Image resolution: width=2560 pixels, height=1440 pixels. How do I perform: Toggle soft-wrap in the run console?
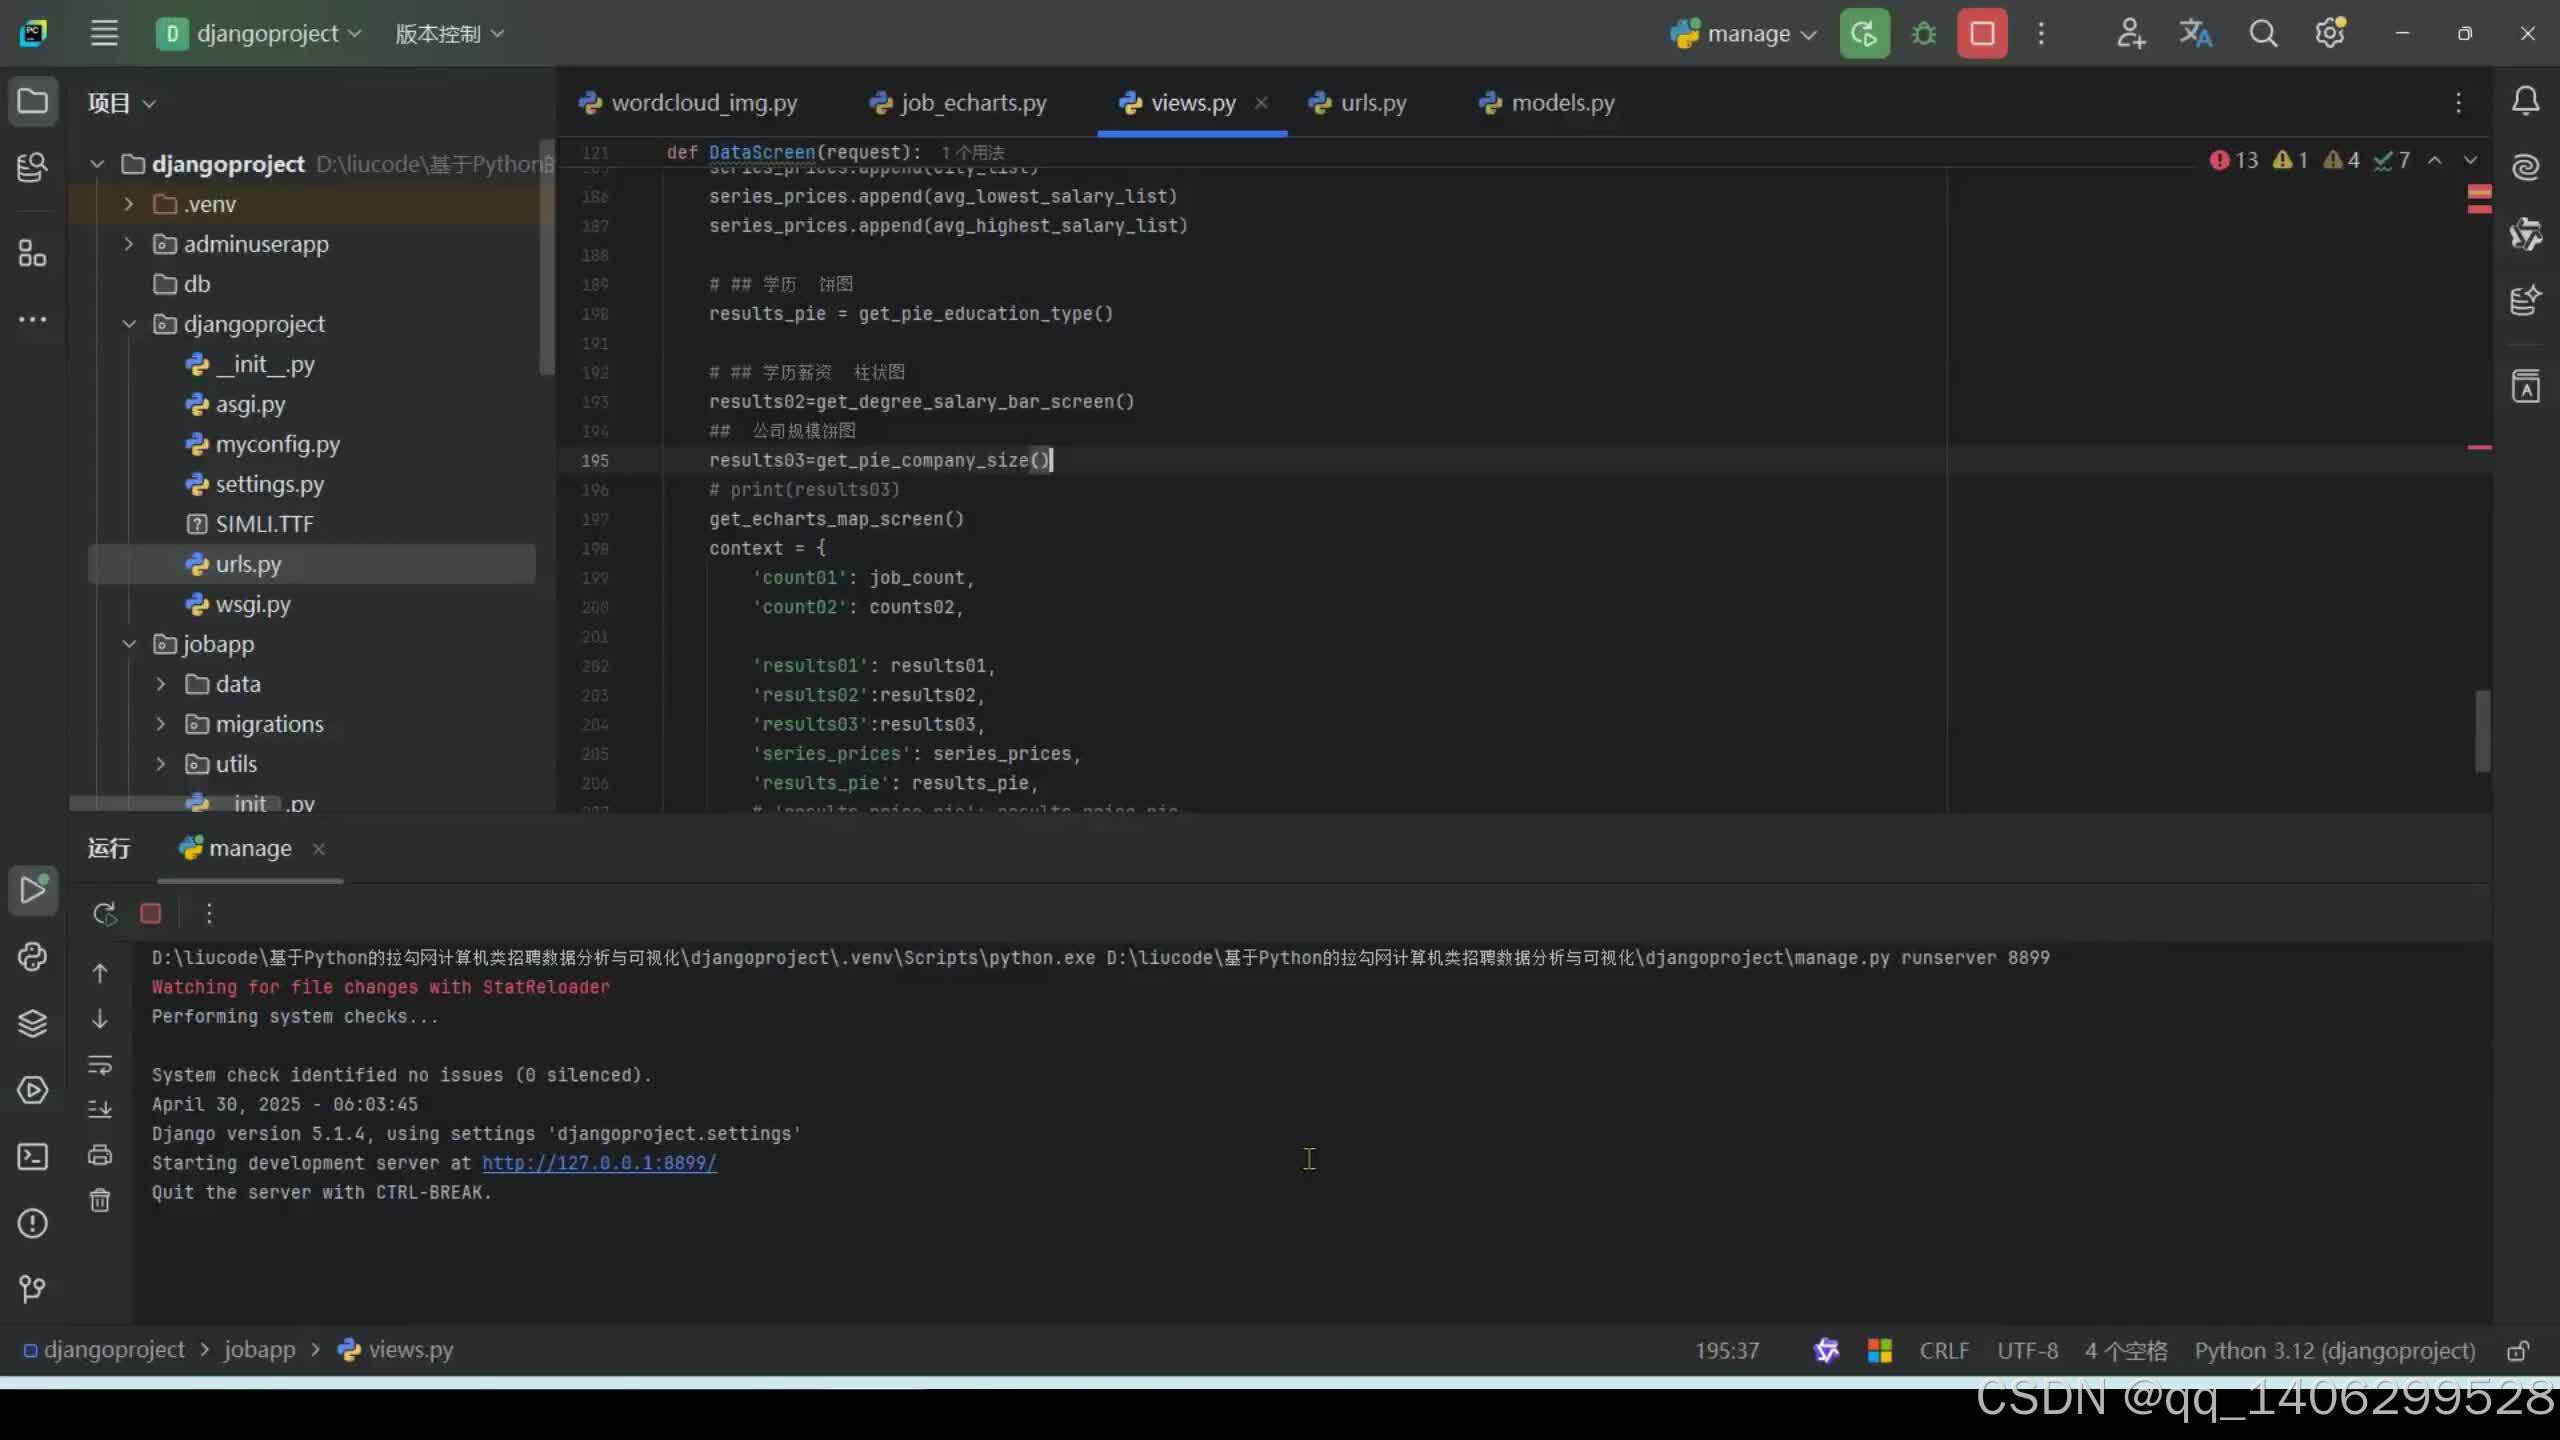(100, 1065)
